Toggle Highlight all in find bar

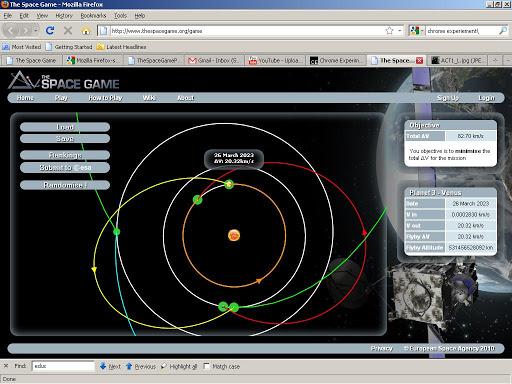(179, 366)
